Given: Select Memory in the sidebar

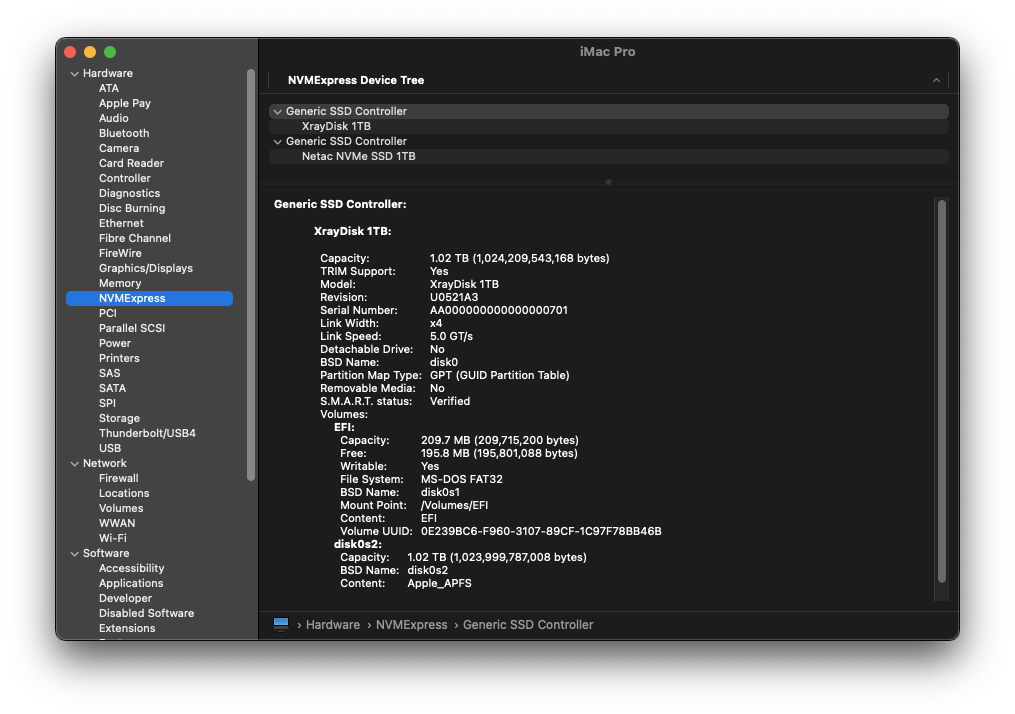Looking at the screenshot, I should 120,283.
